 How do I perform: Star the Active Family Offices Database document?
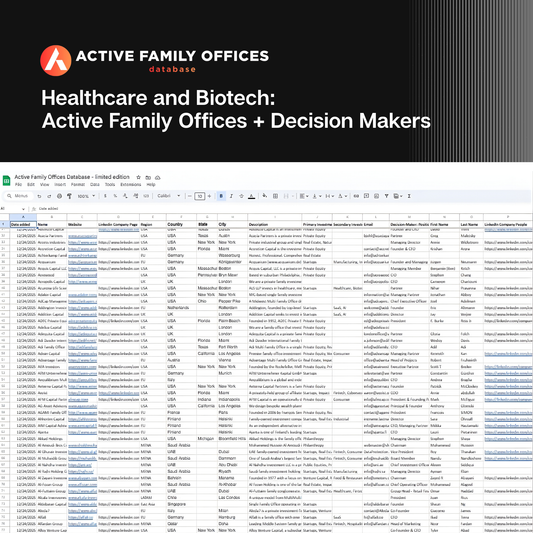(138, 177)
